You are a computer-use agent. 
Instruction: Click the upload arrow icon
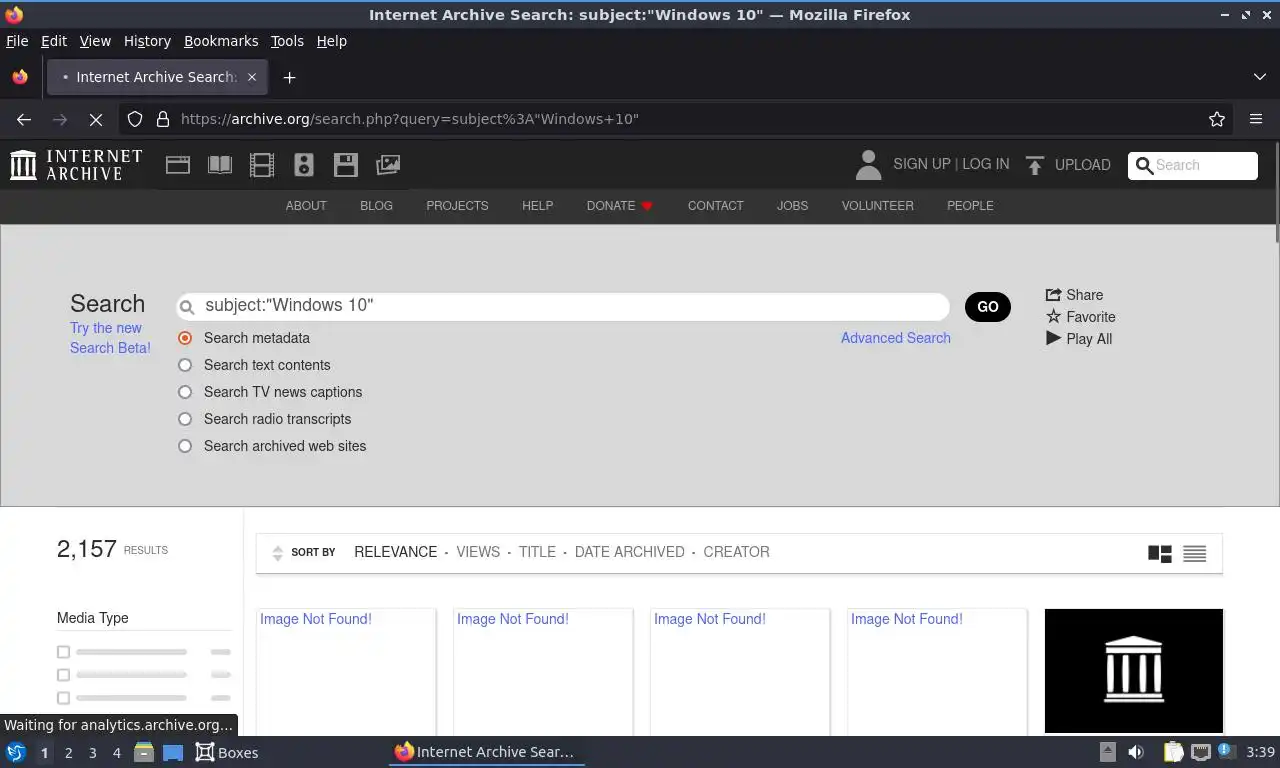[x=1035, y=165]
